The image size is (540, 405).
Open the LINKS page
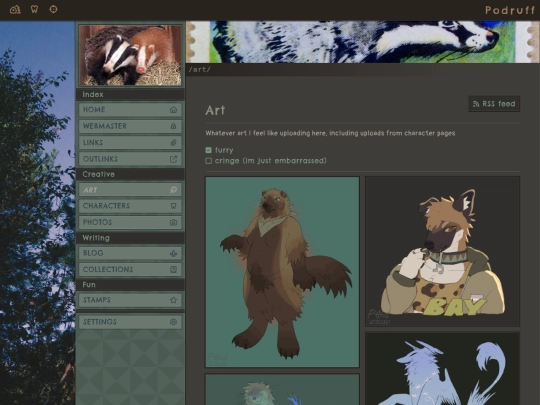point(130,143)
